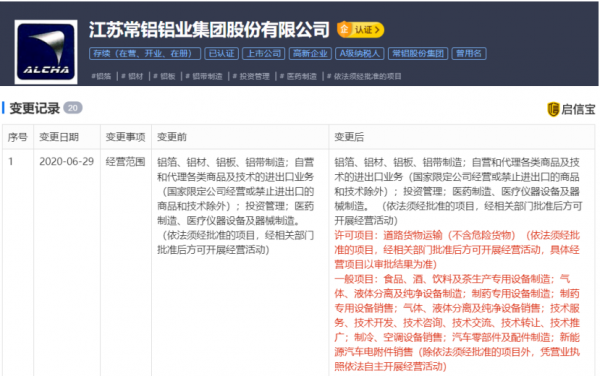Click the 存续（在营、开业、在册）status tag
This screenshot has width=600, height=376.
pyautogui.click(x=145, y=54)
